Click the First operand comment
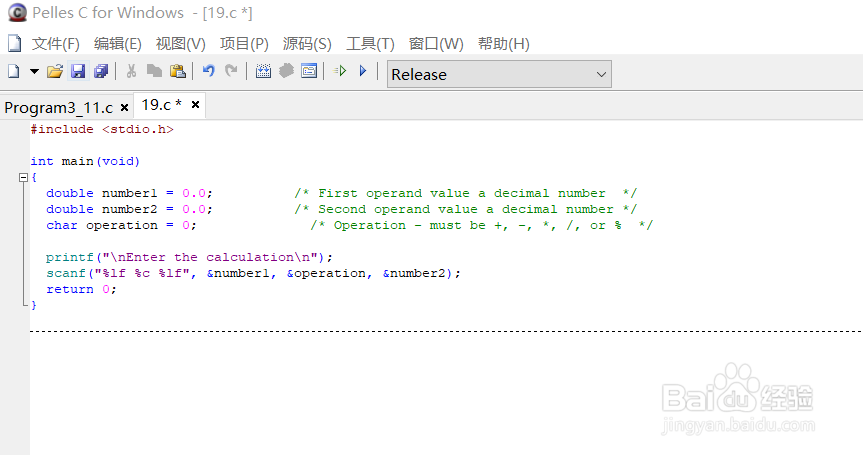Viewport: 863px width, 455px height. 466,193
